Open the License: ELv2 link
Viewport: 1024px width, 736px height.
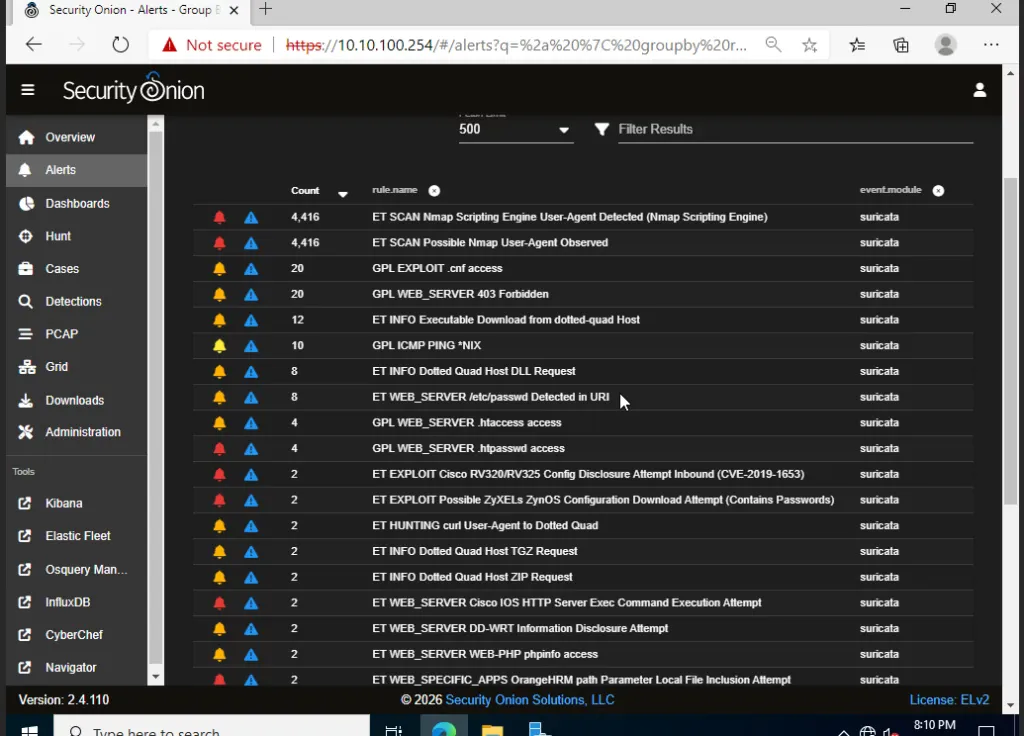949,700
